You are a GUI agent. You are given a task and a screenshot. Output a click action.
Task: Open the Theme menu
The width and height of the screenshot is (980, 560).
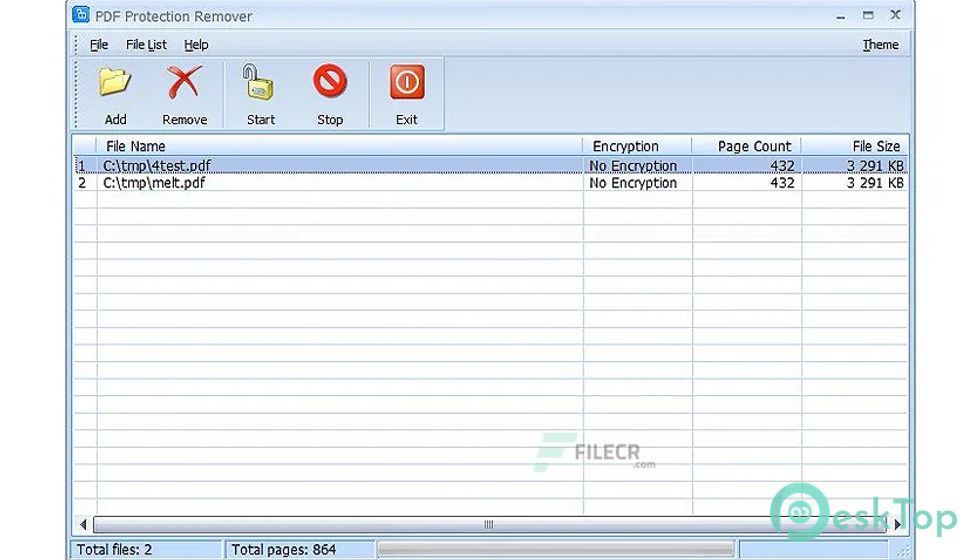tap(880, 45)
